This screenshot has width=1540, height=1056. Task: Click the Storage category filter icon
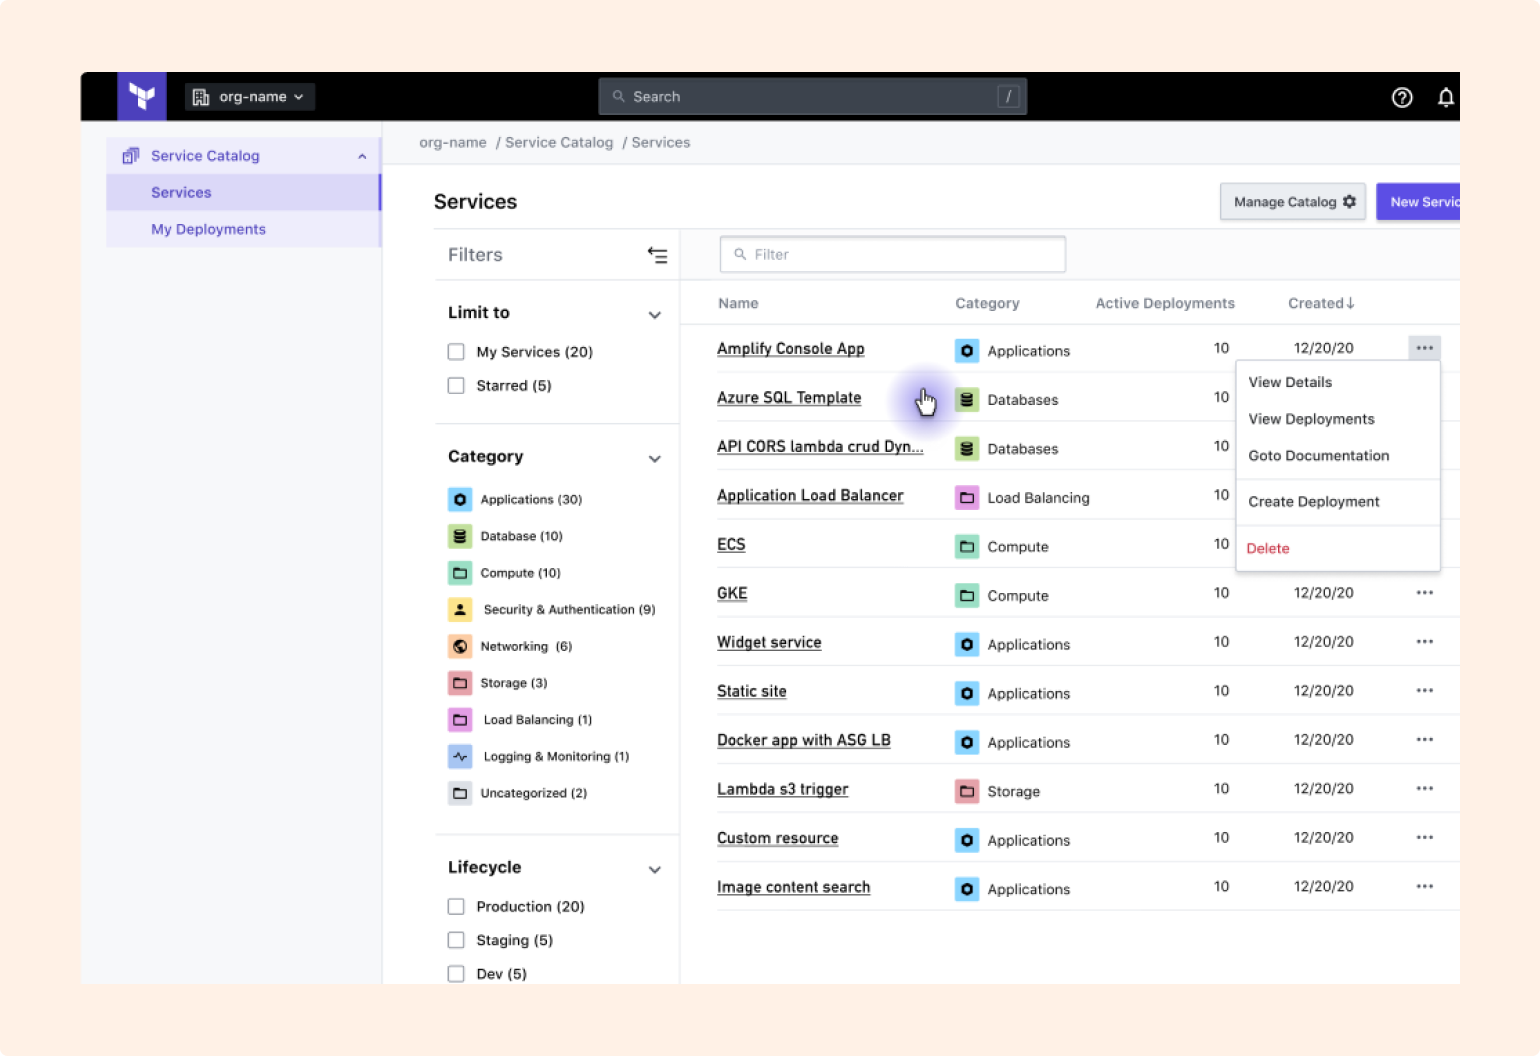click(460, 683)
